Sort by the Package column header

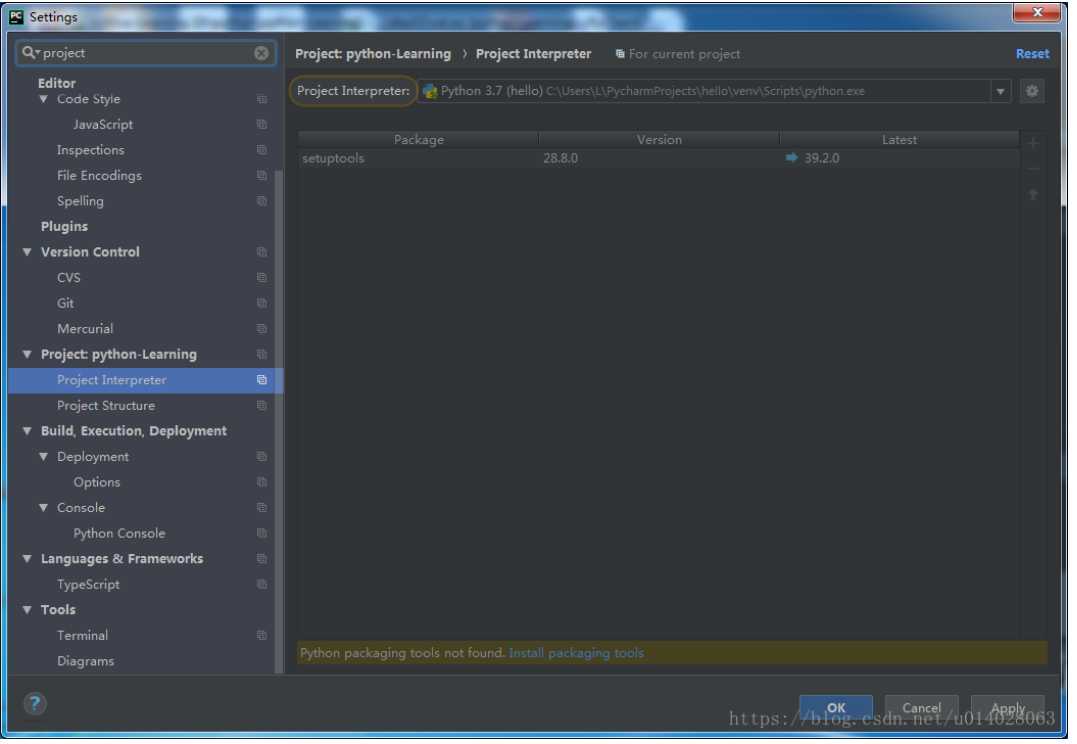[418, 139]
